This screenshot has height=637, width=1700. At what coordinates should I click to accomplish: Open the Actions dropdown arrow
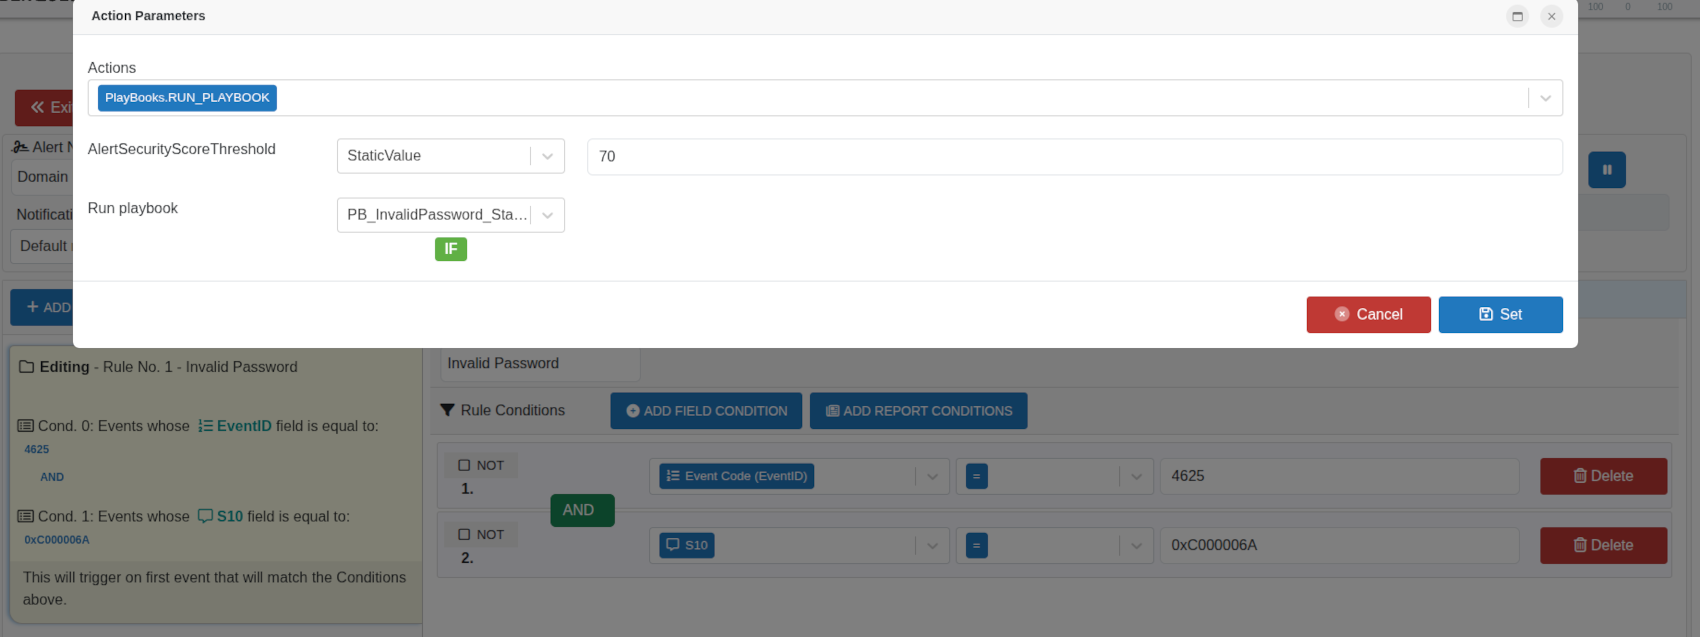coord(1545,98)
